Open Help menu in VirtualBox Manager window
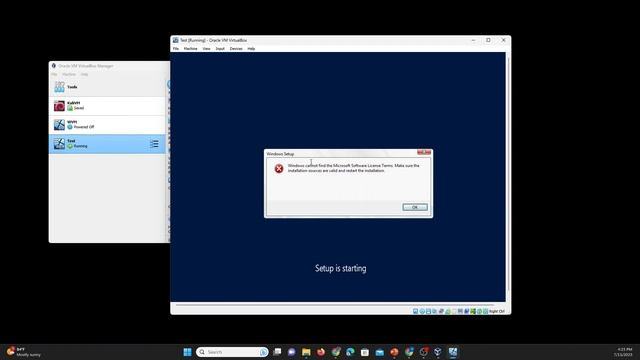The height and width of the screenshot is (360, 640). tap(84, 74)
